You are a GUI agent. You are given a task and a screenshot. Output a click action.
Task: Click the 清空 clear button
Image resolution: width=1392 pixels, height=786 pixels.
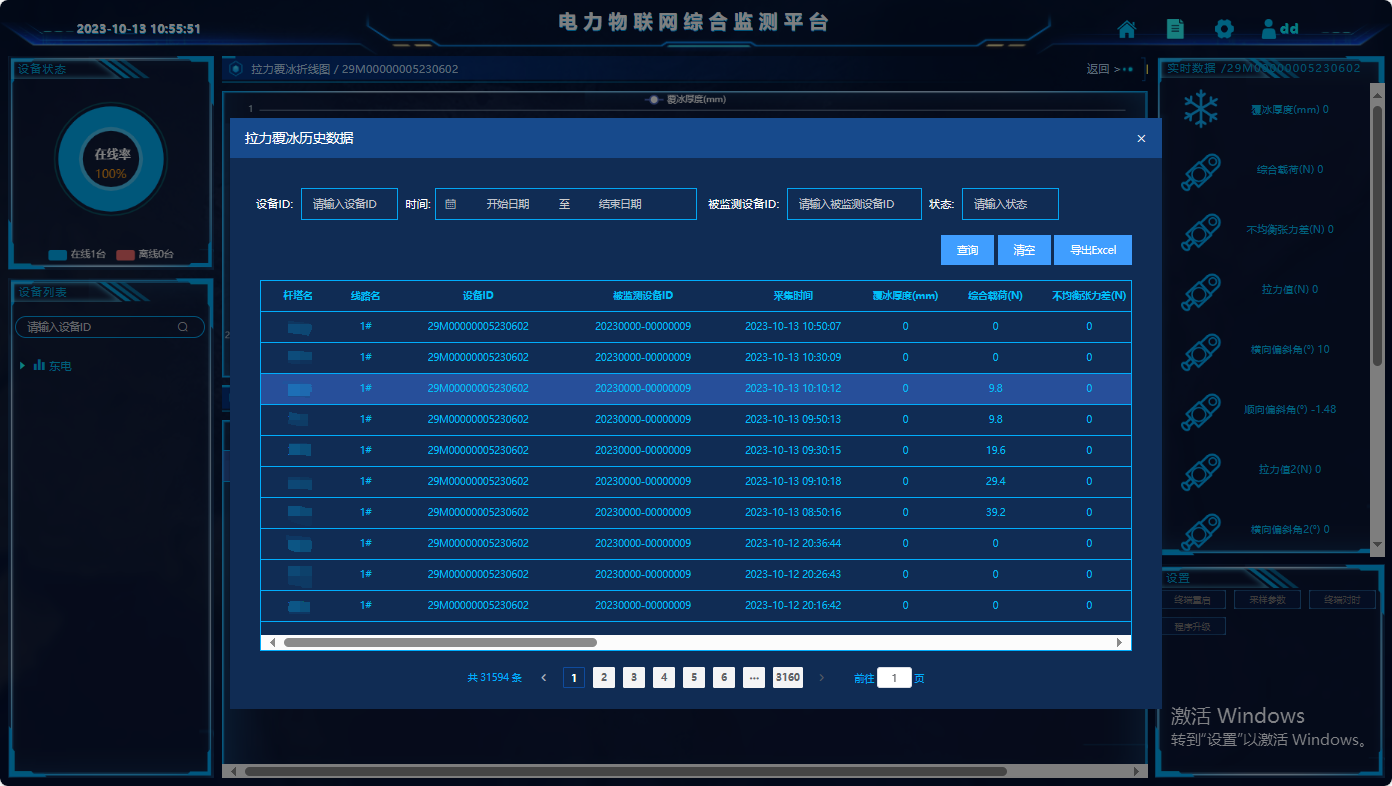[x=1024, y=250]
